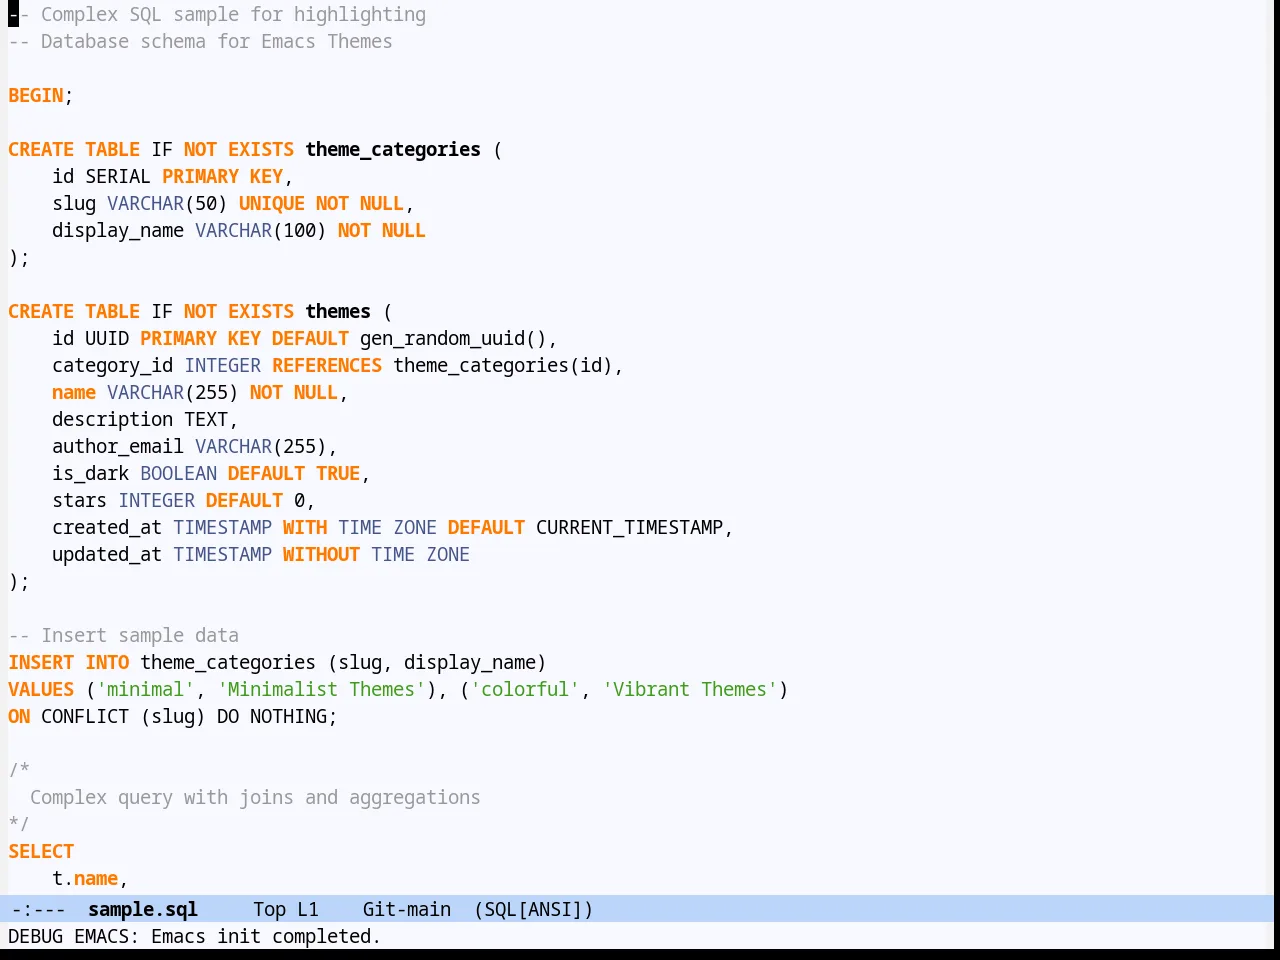
Task: Click the Top position indicator in mode line
Action: [x=269, y=909]
